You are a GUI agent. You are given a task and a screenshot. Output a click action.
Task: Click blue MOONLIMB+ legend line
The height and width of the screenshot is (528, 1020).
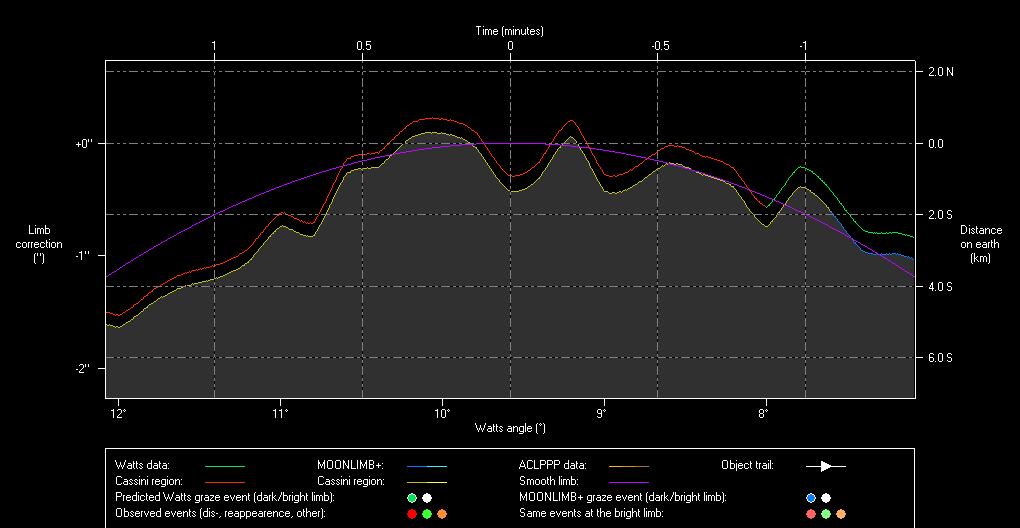(426, 466)
